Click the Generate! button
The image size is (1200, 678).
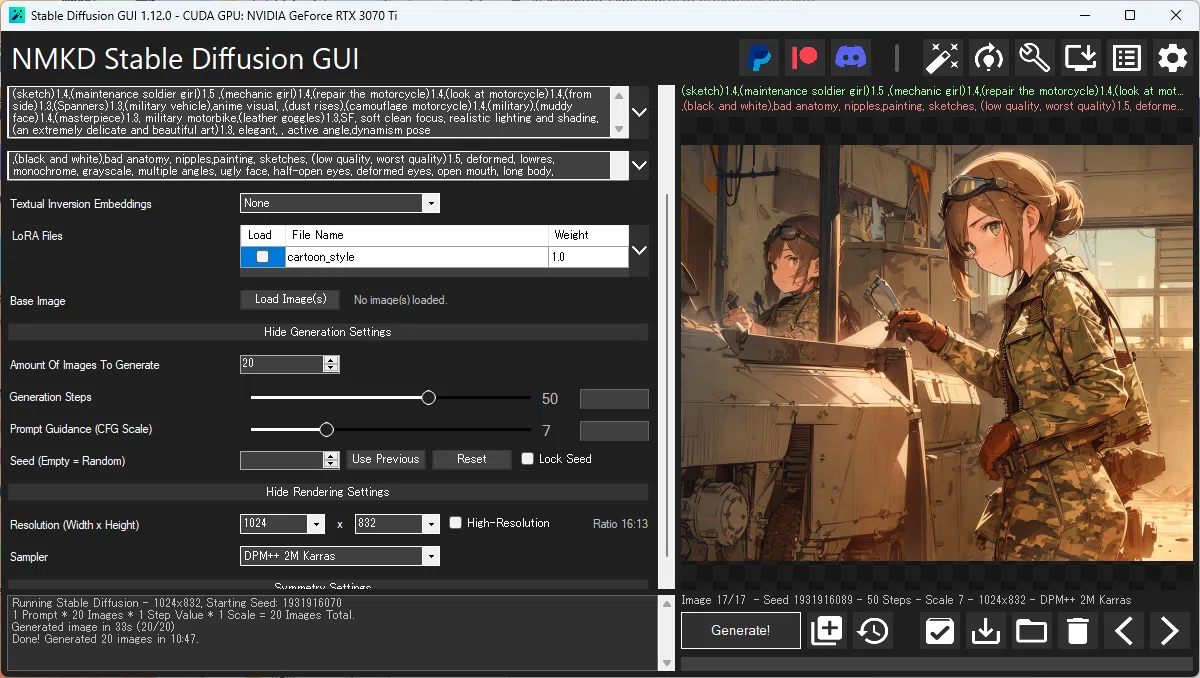741,631
